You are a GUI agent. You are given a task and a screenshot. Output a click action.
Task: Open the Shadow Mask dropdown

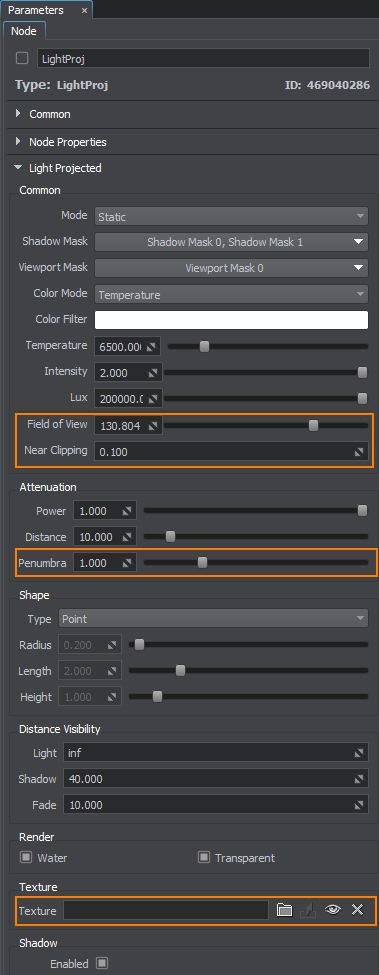231,243
